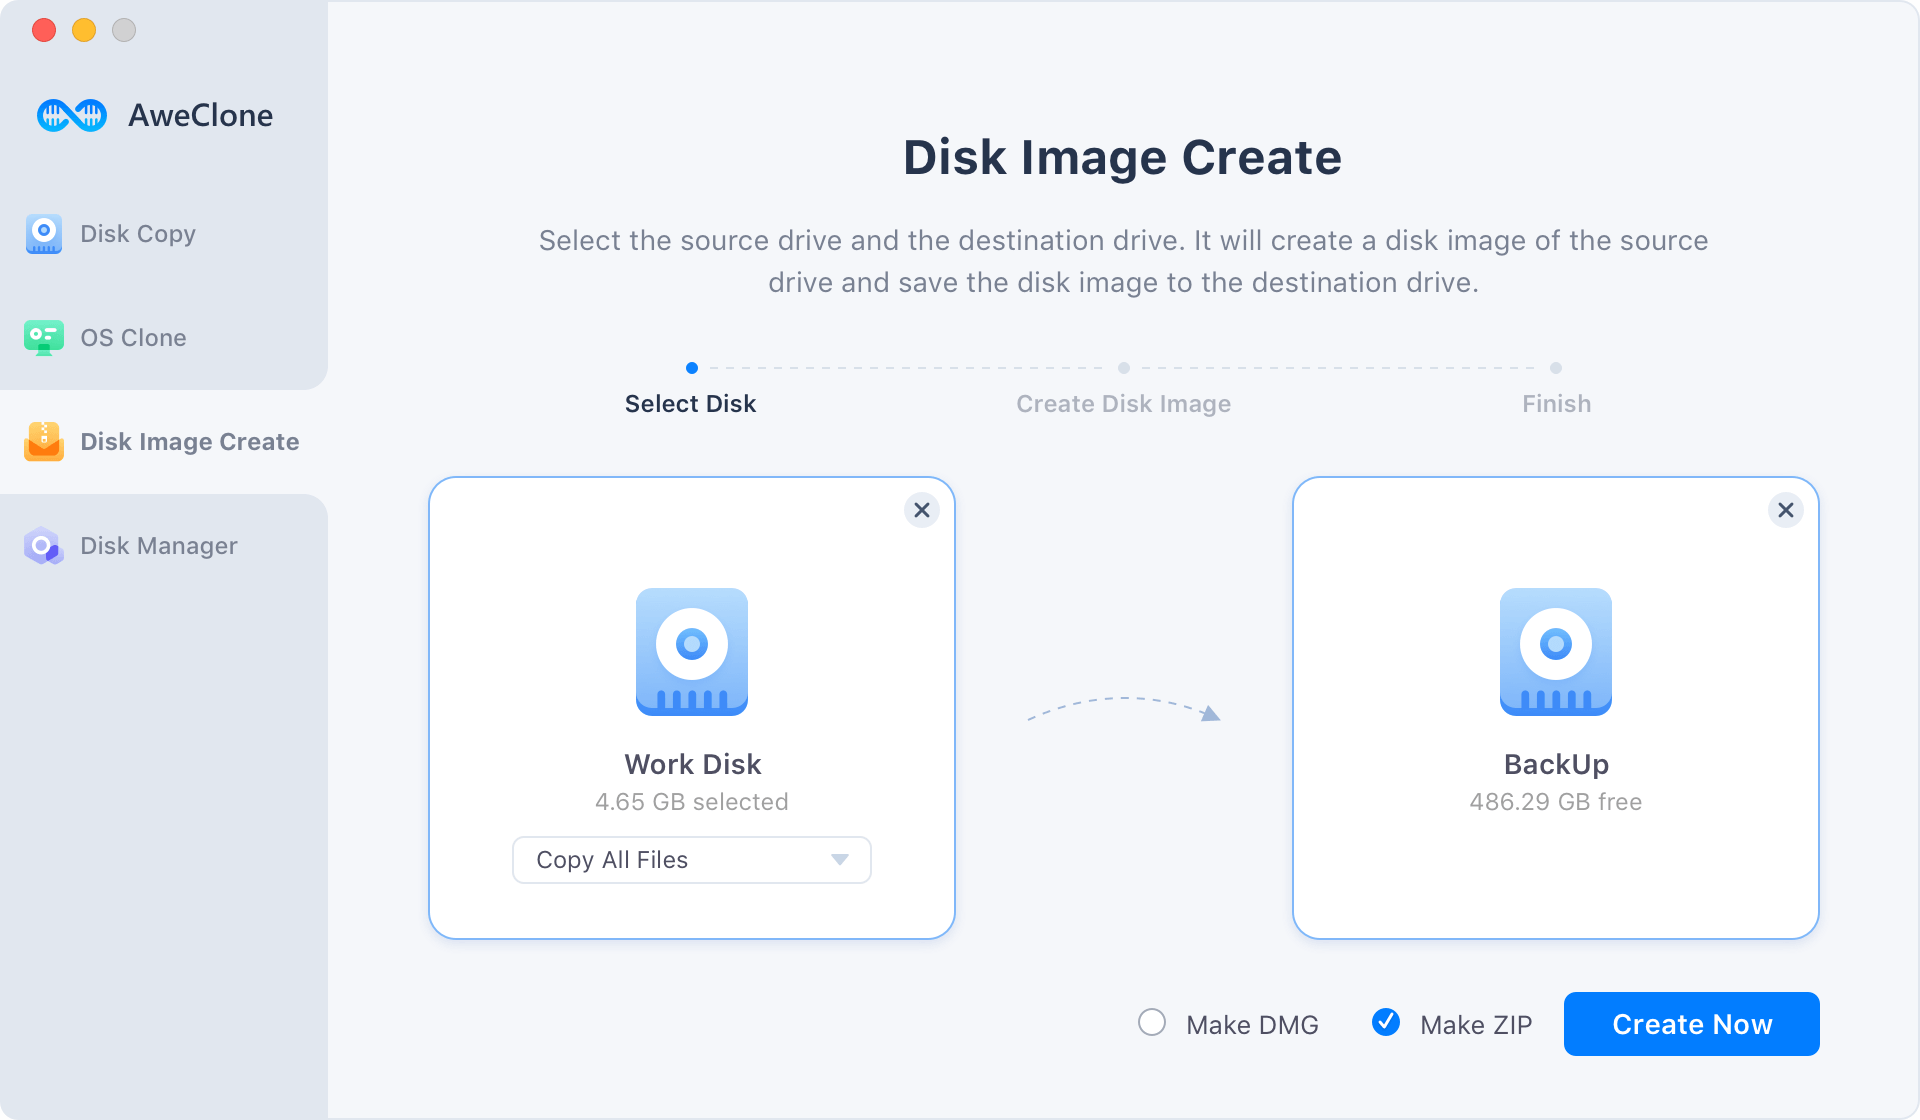Click the BackUp name label
1920x1120 pixels.
coord(1557,764)
